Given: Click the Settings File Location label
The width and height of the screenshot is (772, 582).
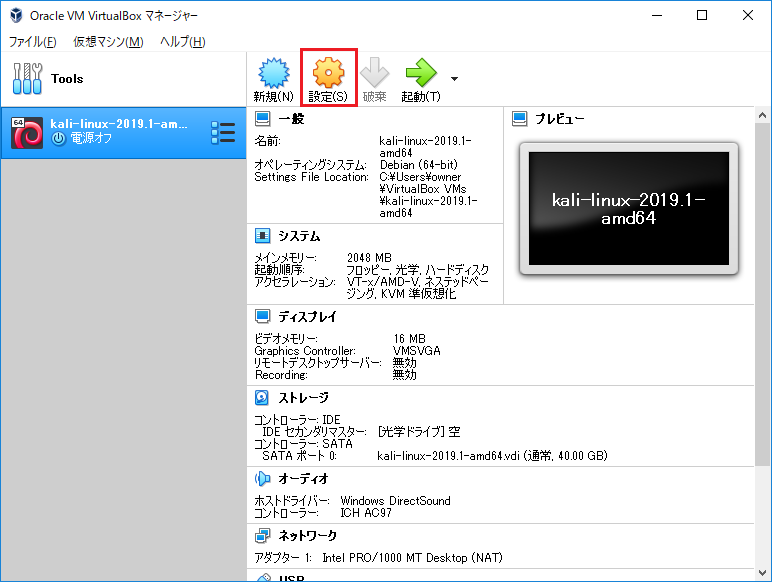Looking at the screenshot, I should coord(311,177).
